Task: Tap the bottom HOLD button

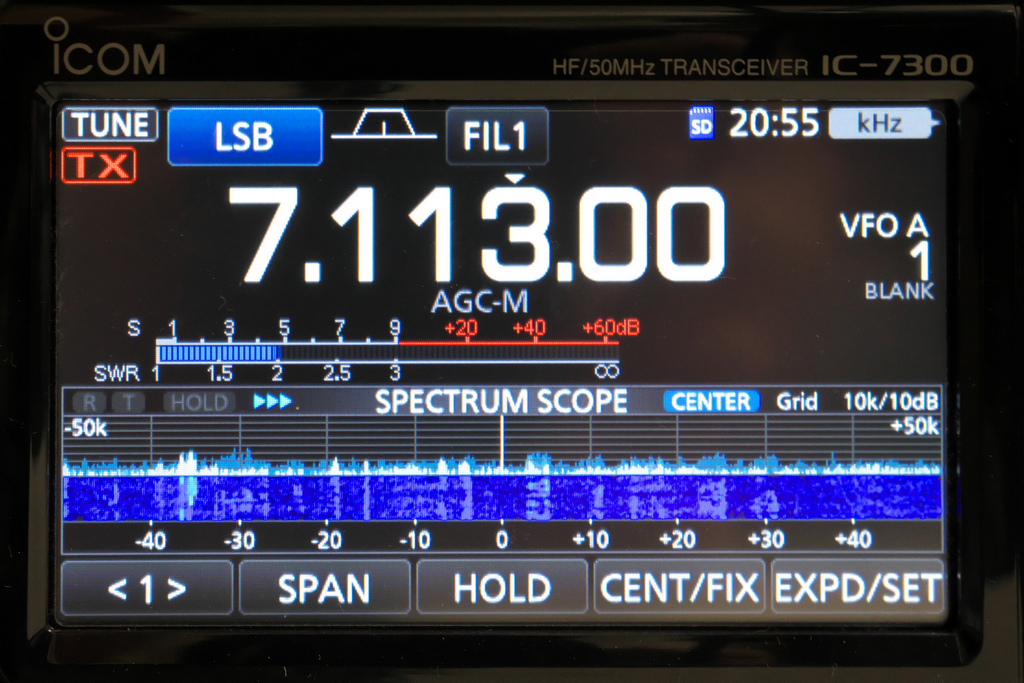Action: pyautogui.click(x=502, y=588)
